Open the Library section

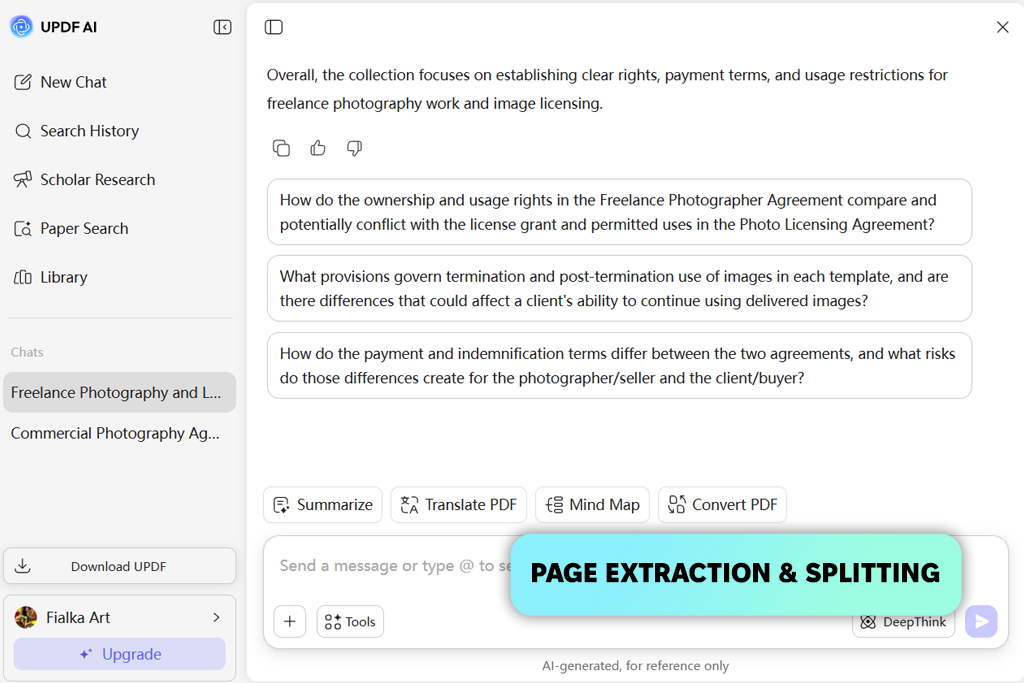click(x=50, y=278)
